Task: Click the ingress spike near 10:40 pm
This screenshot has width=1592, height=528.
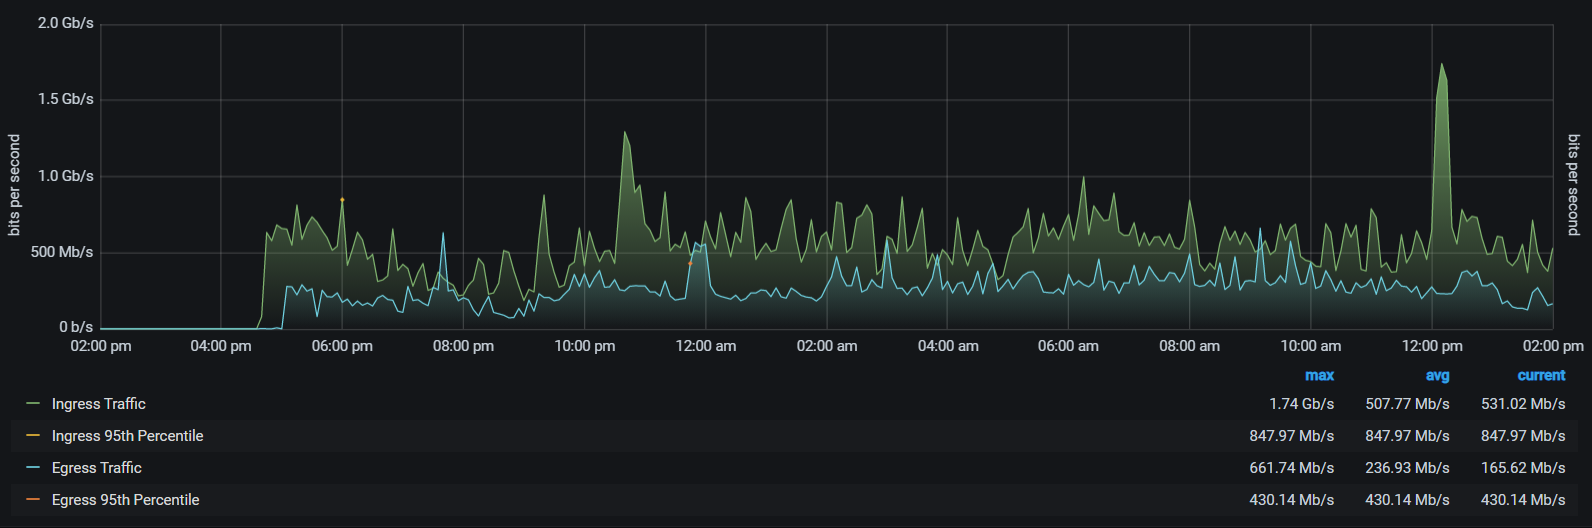Action: pyautogui.click(x=625, y=133)
